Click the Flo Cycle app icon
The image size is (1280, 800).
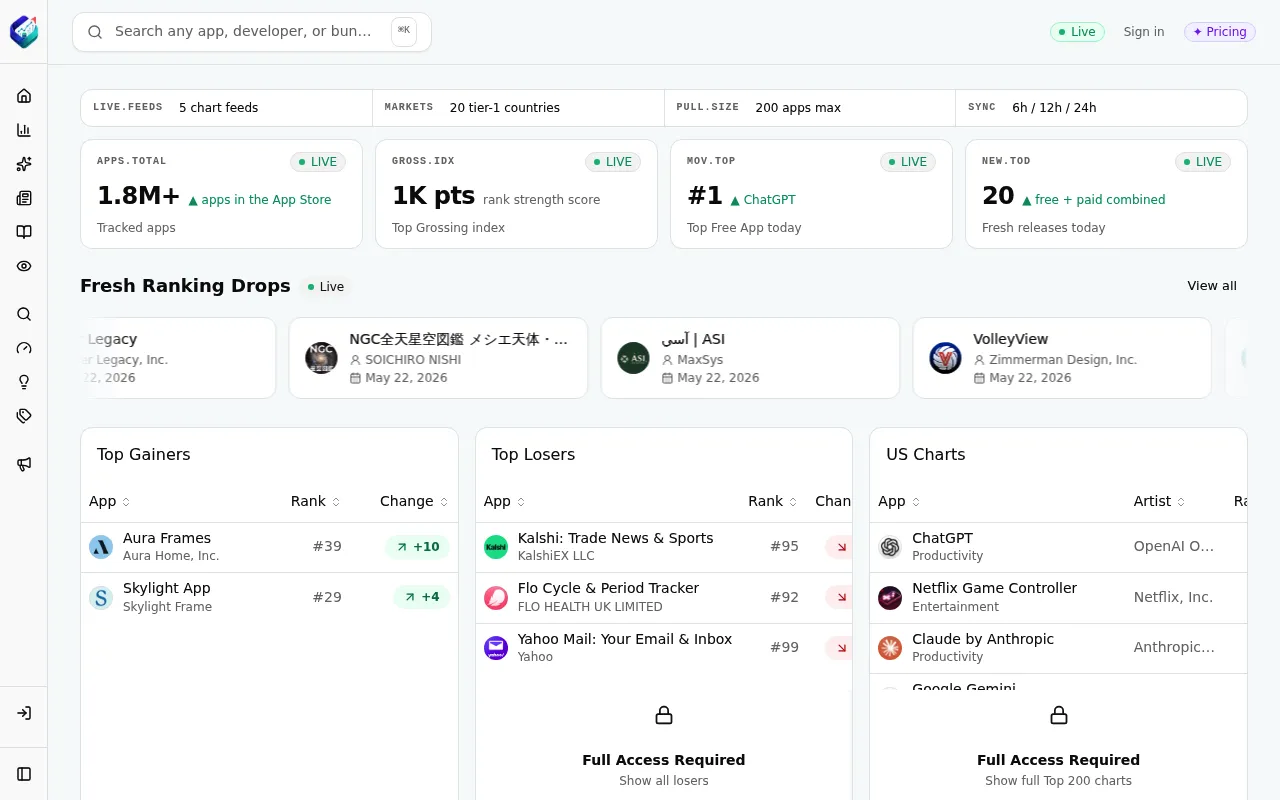pyautogui.click(x=496, y=598)
